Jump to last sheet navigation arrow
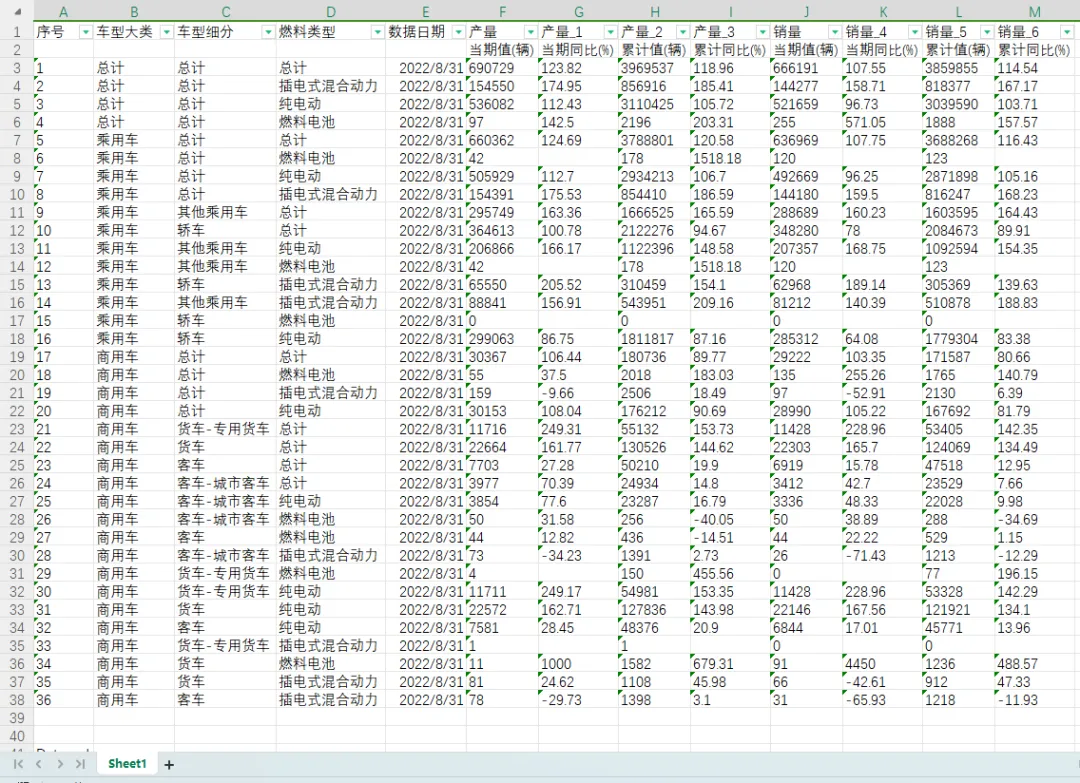Image resolution: width=1080 pixels, height=783 pixels. click(x=80, y=764)
